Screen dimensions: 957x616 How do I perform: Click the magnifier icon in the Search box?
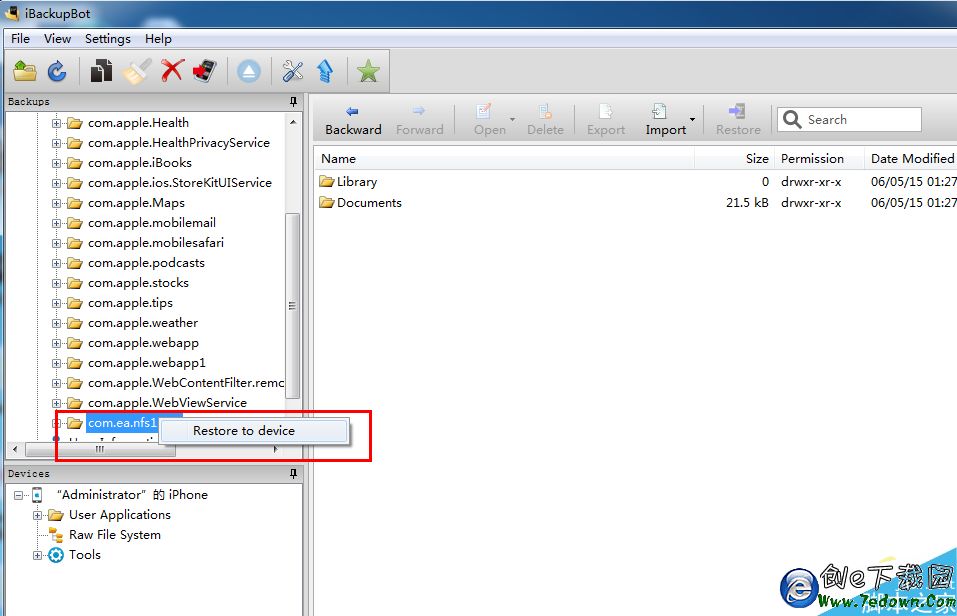click(x=792, y=120)
